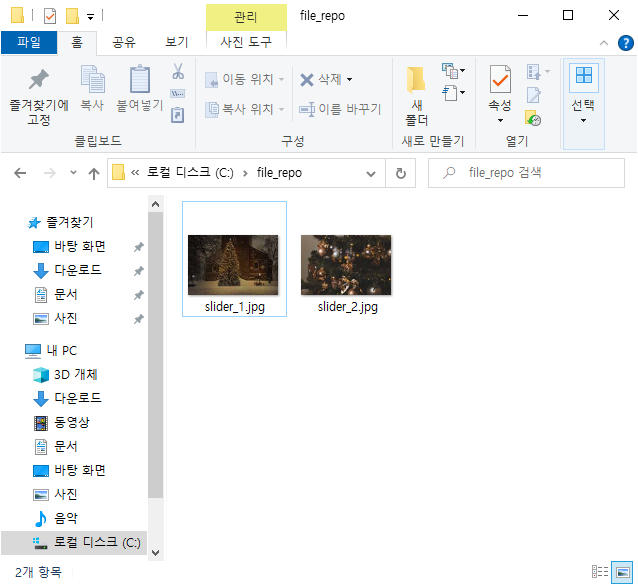Click the file_repo 검색 search box
The width and height of the screenshot is (638, 585).
[x=526, y=173]
